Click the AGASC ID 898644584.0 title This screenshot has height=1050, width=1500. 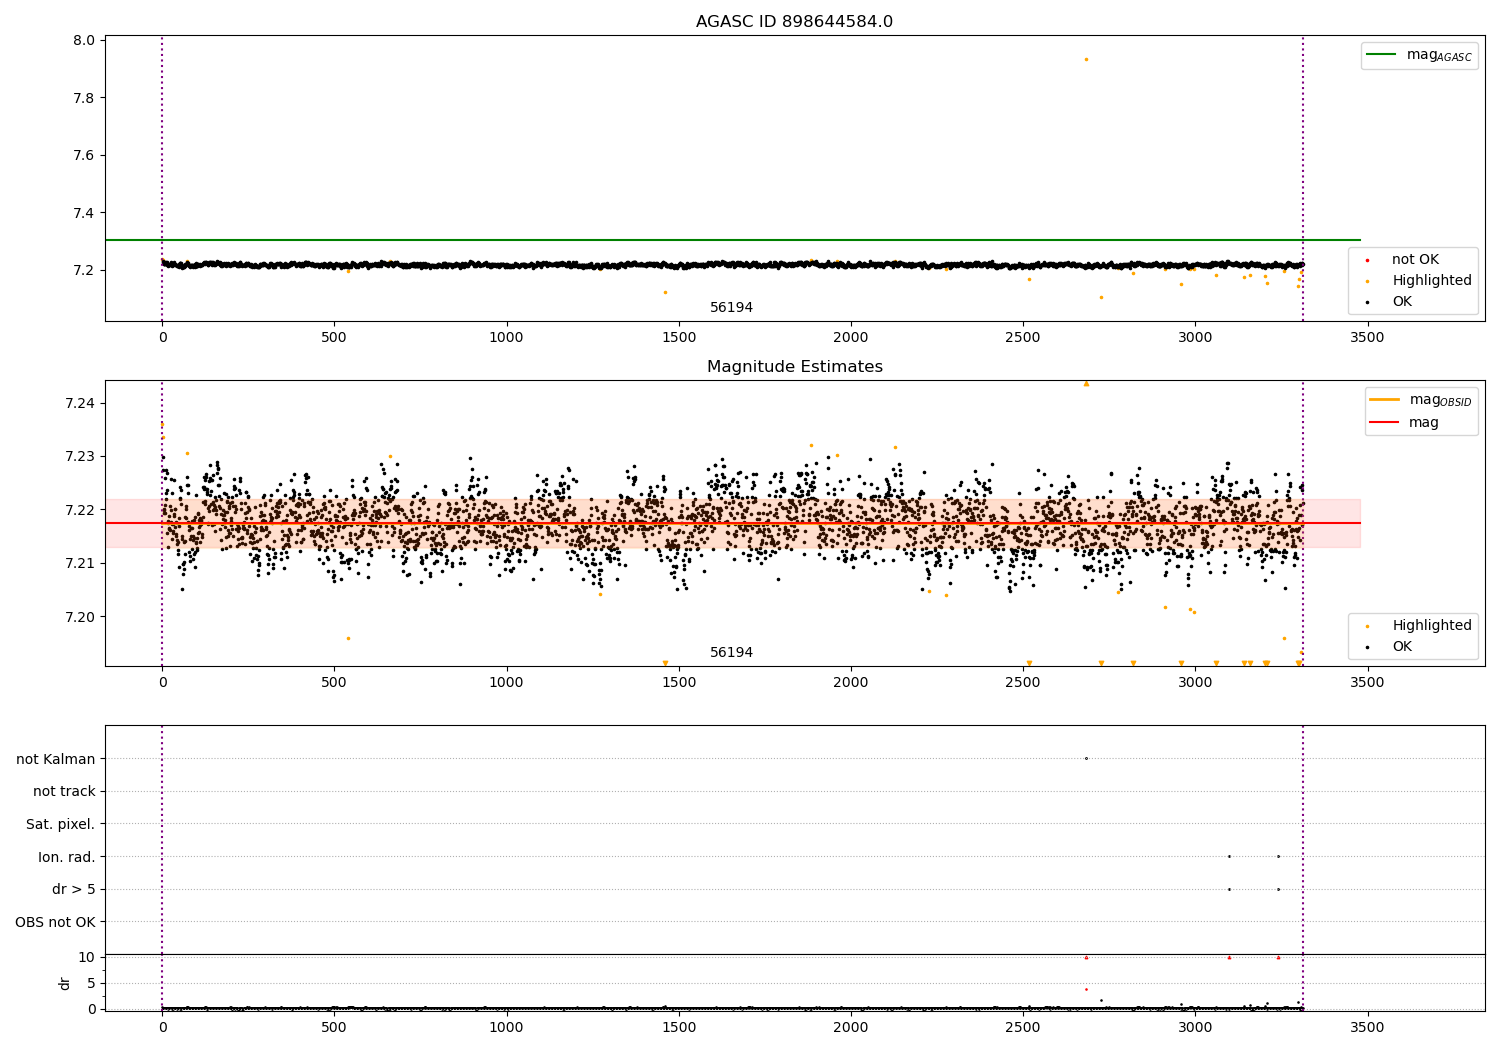coord(794,22)
